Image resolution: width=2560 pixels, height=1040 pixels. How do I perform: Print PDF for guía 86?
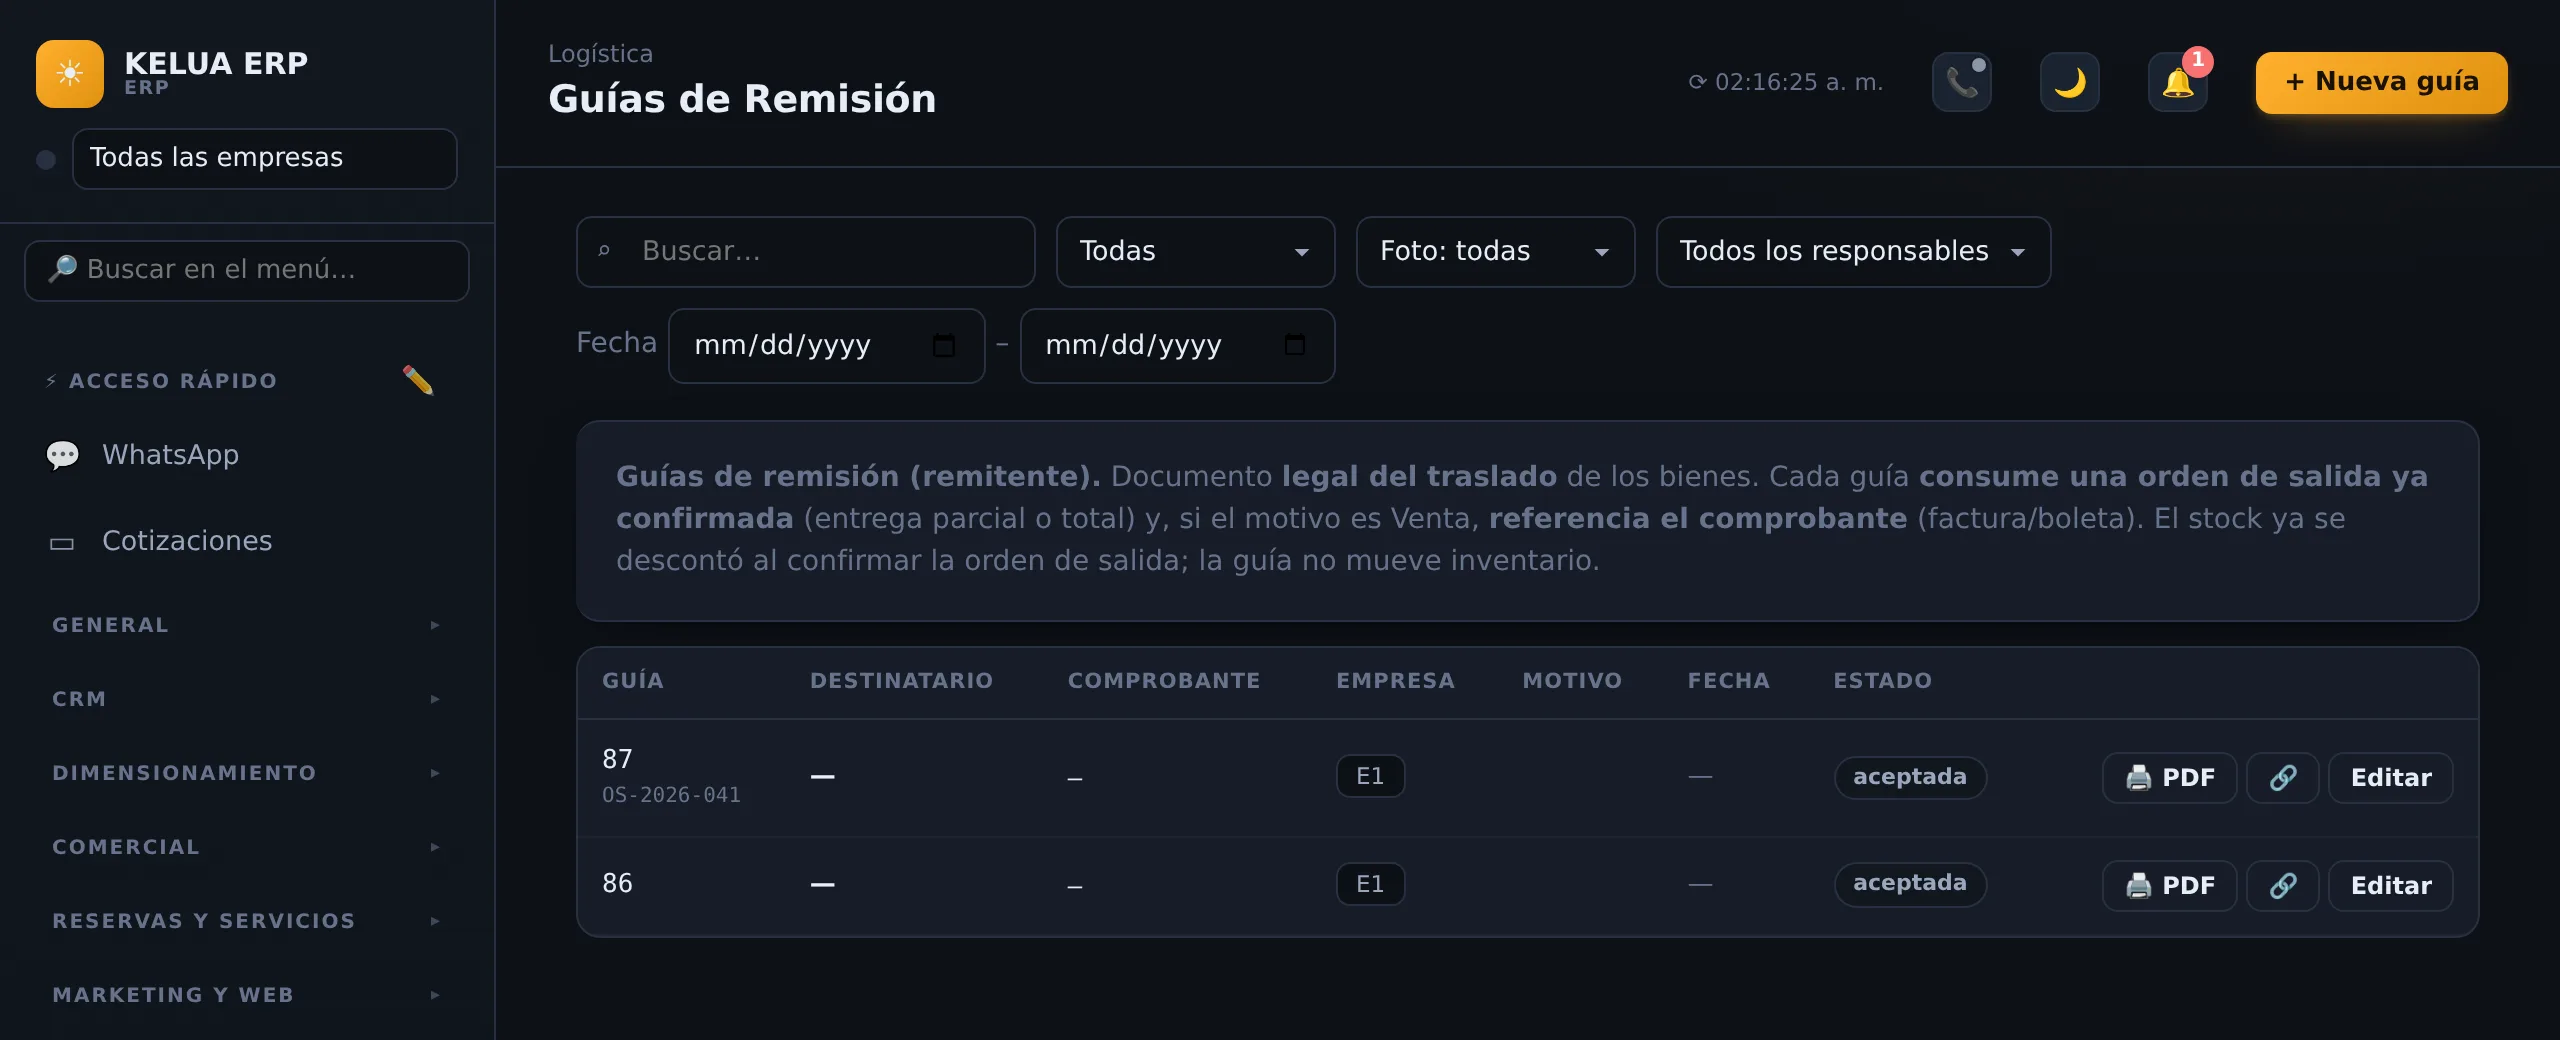pos(2170,886)
